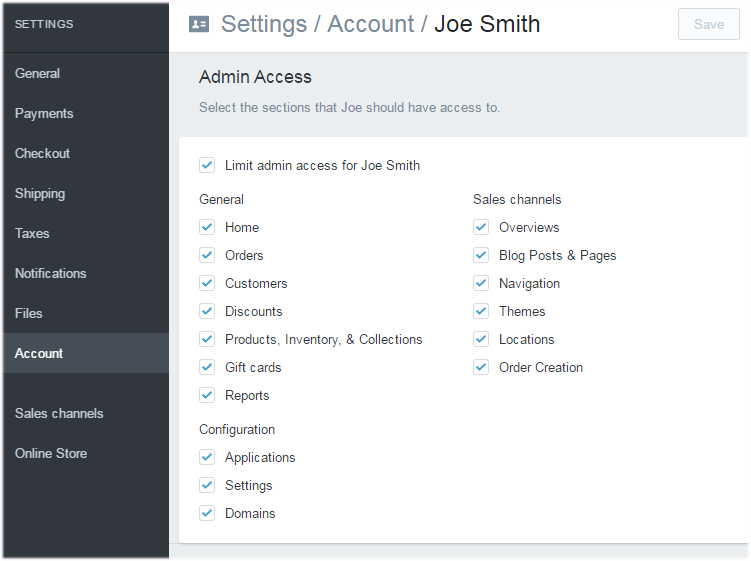Viewport: 751px width, 561px height.
Task: Uncheck the Themes sales channel checkbox
Action: point(481,311)
